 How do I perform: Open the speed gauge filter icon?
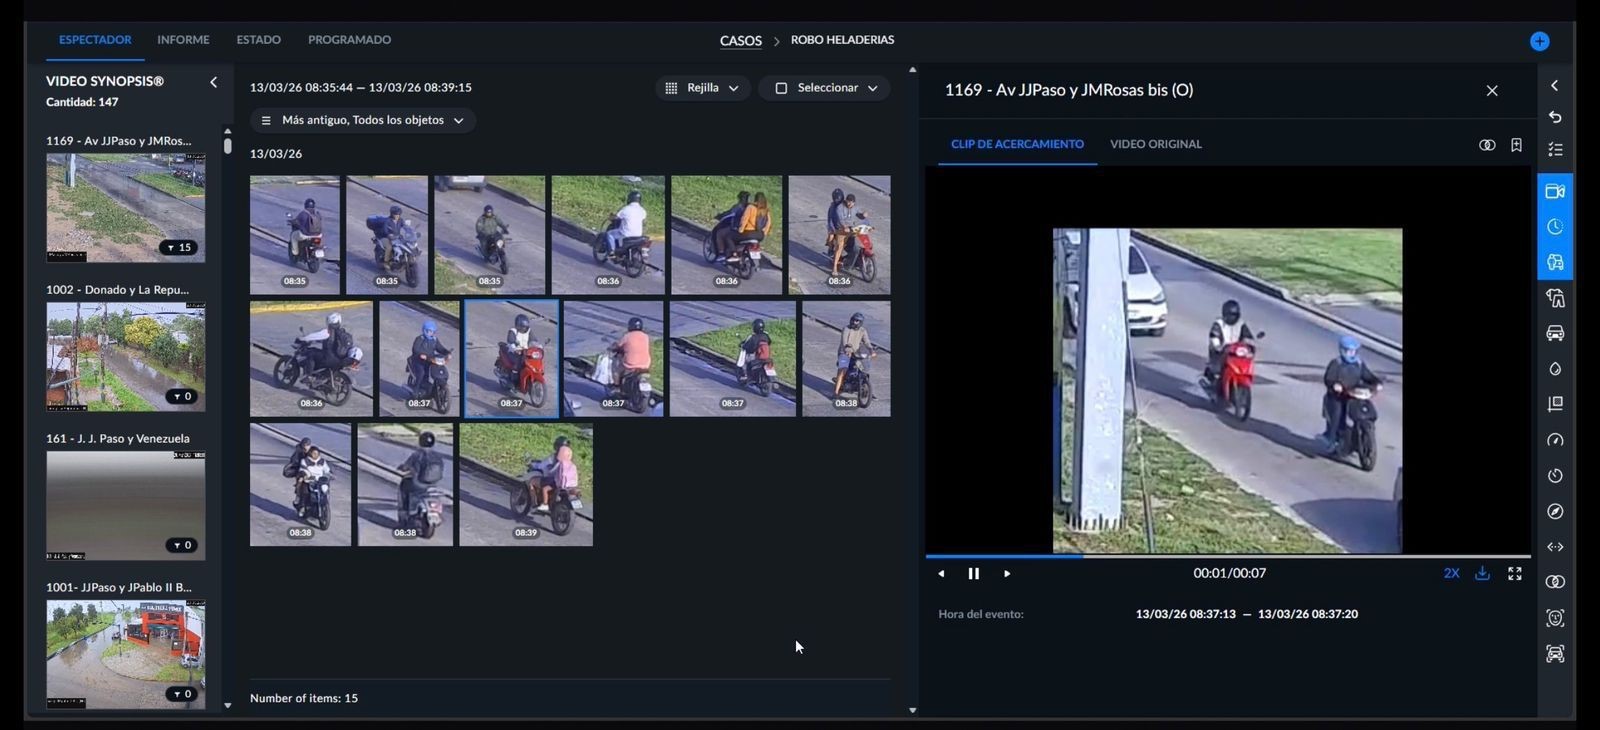[1555, 440]
